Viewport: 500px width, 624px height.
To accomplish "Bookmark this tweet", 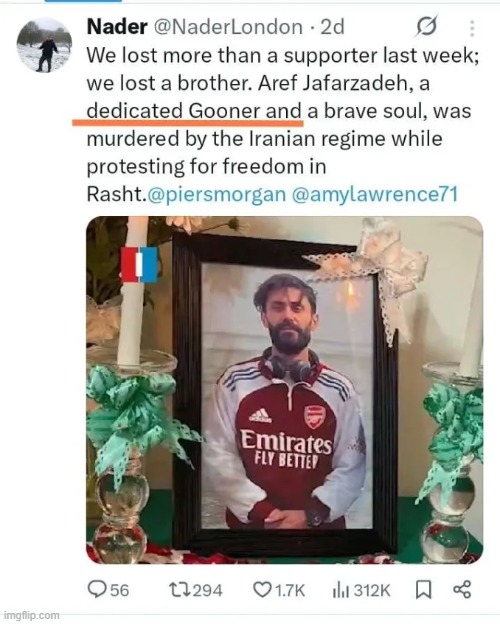I will (x=423, y=590).
